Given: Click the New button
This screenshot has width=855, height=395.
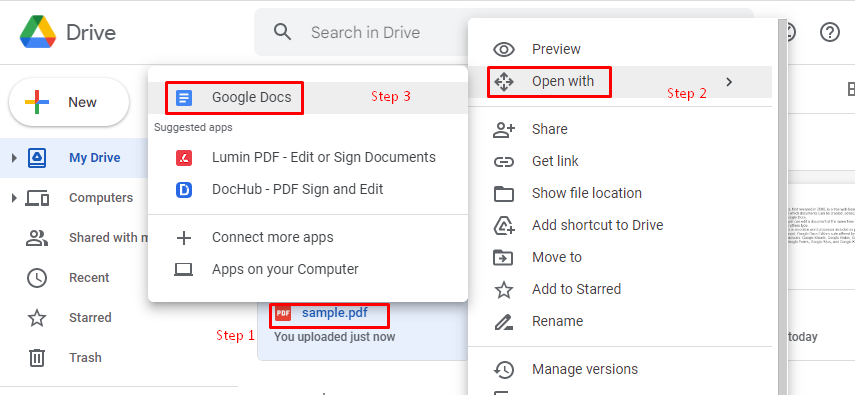Looking at the screenshot, I should pyautogui.click(x=69, y=103).
